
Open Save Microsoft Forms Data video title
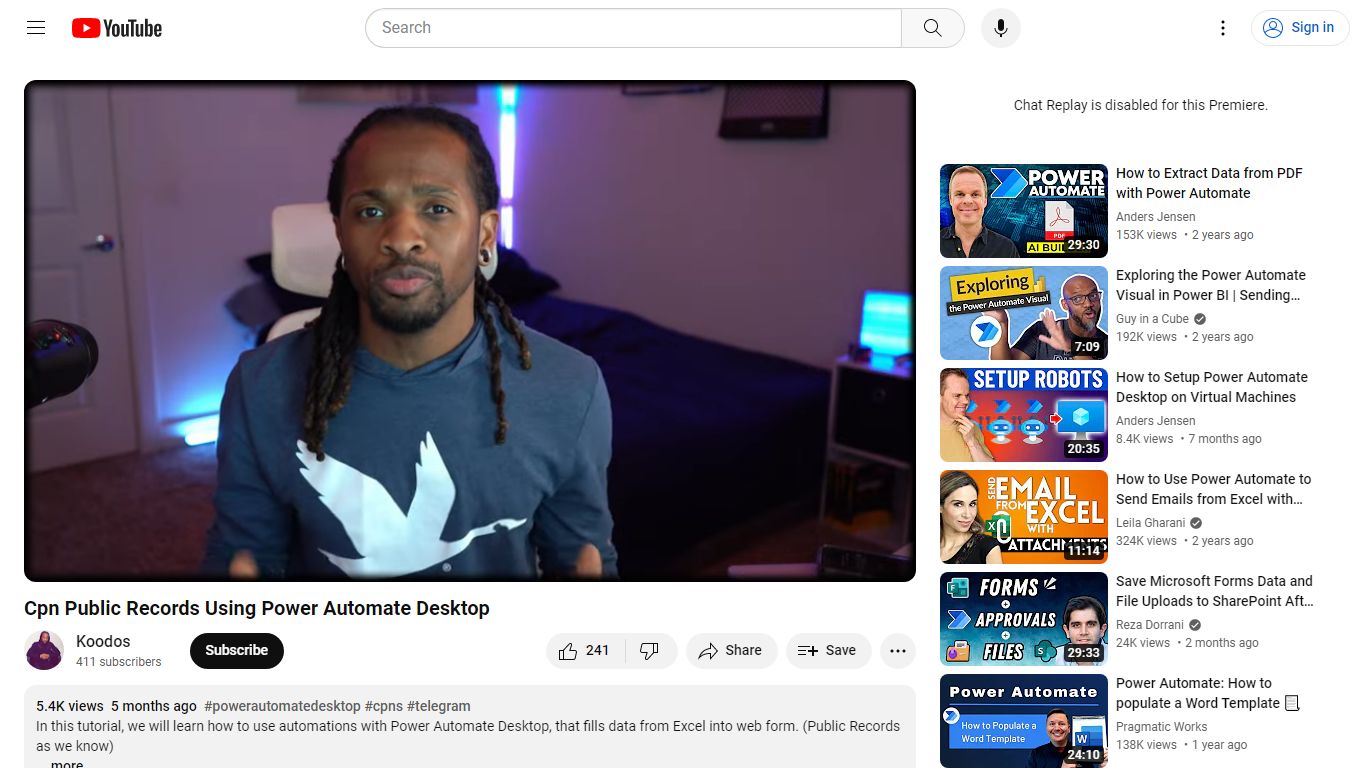(1215, 591)
